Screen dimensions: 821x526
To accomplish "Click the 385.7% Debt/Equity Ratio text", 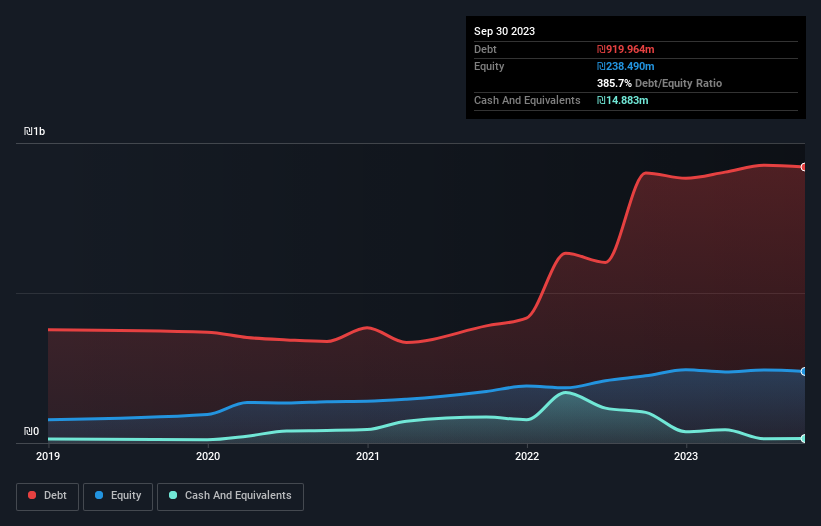I will [x=659, y=83].
